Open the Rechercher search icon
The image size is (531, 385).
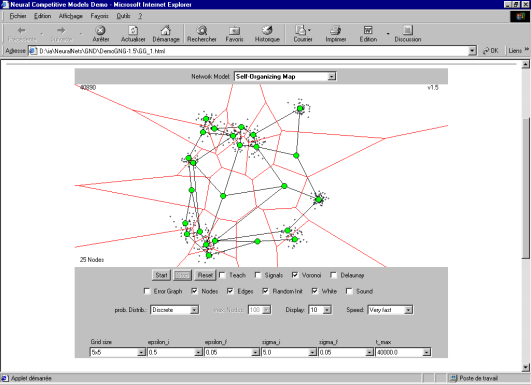[202, 31]
